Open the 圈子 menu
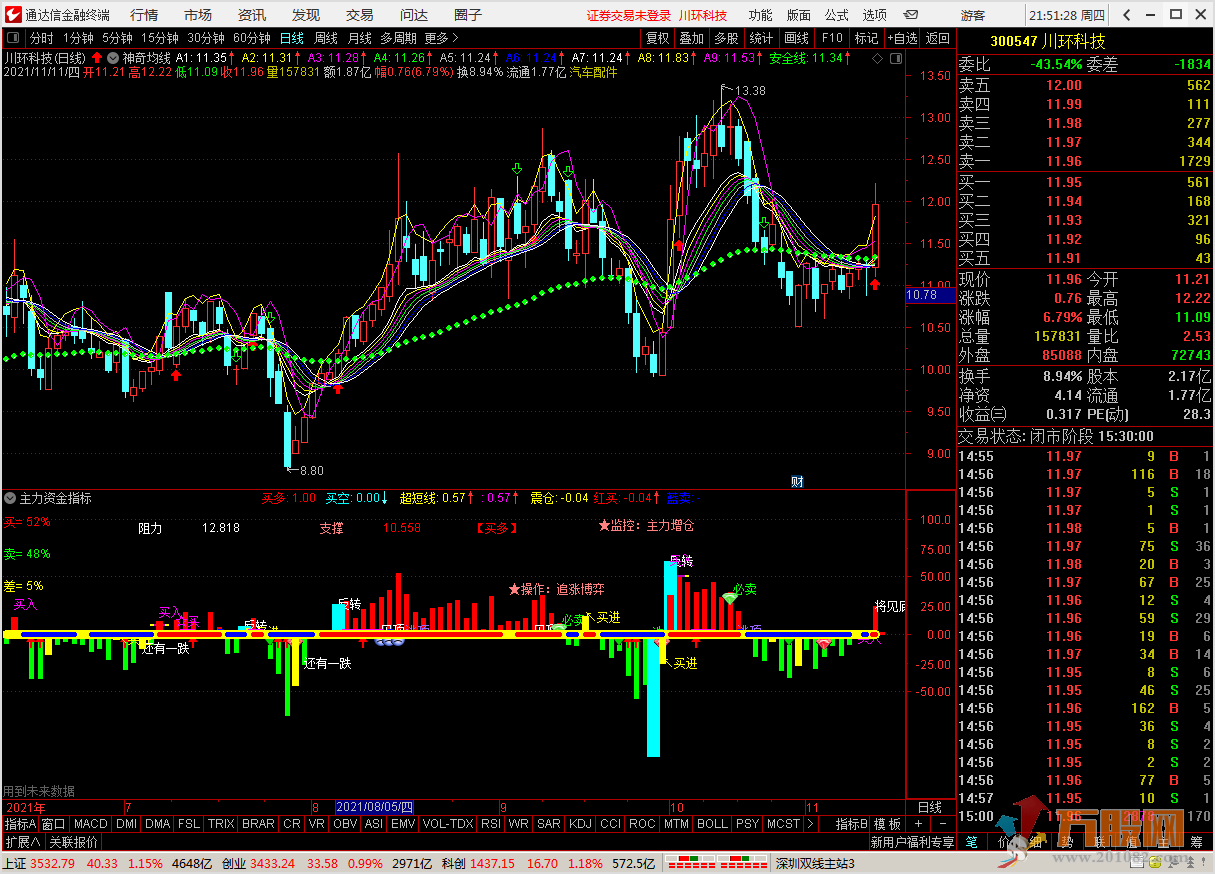The height and width of the screenshot is (874, 1215). point(468,15)
